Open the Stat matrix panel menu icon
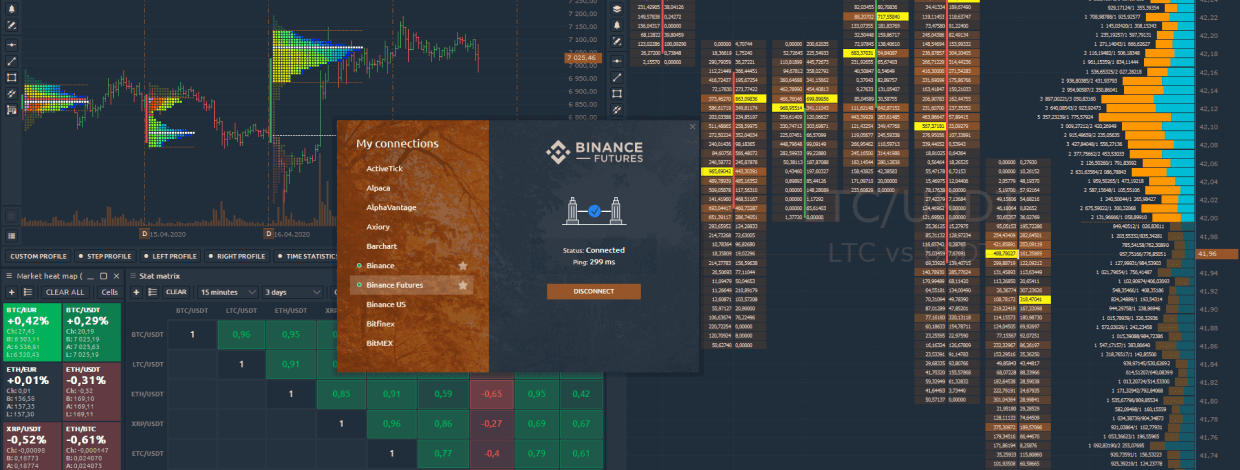This screenshot has width=1240, height=470. [133, 276]
